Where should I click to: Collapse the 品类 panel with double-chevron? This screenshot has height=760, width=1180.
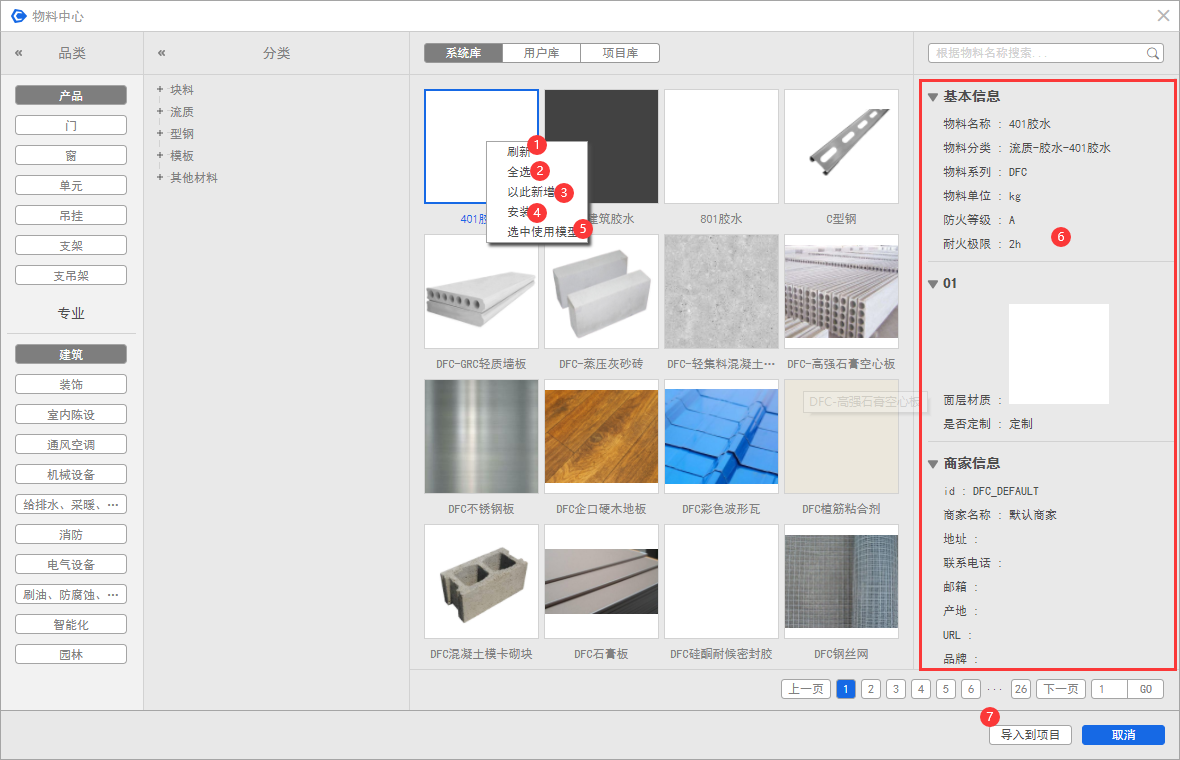point(18,53)
